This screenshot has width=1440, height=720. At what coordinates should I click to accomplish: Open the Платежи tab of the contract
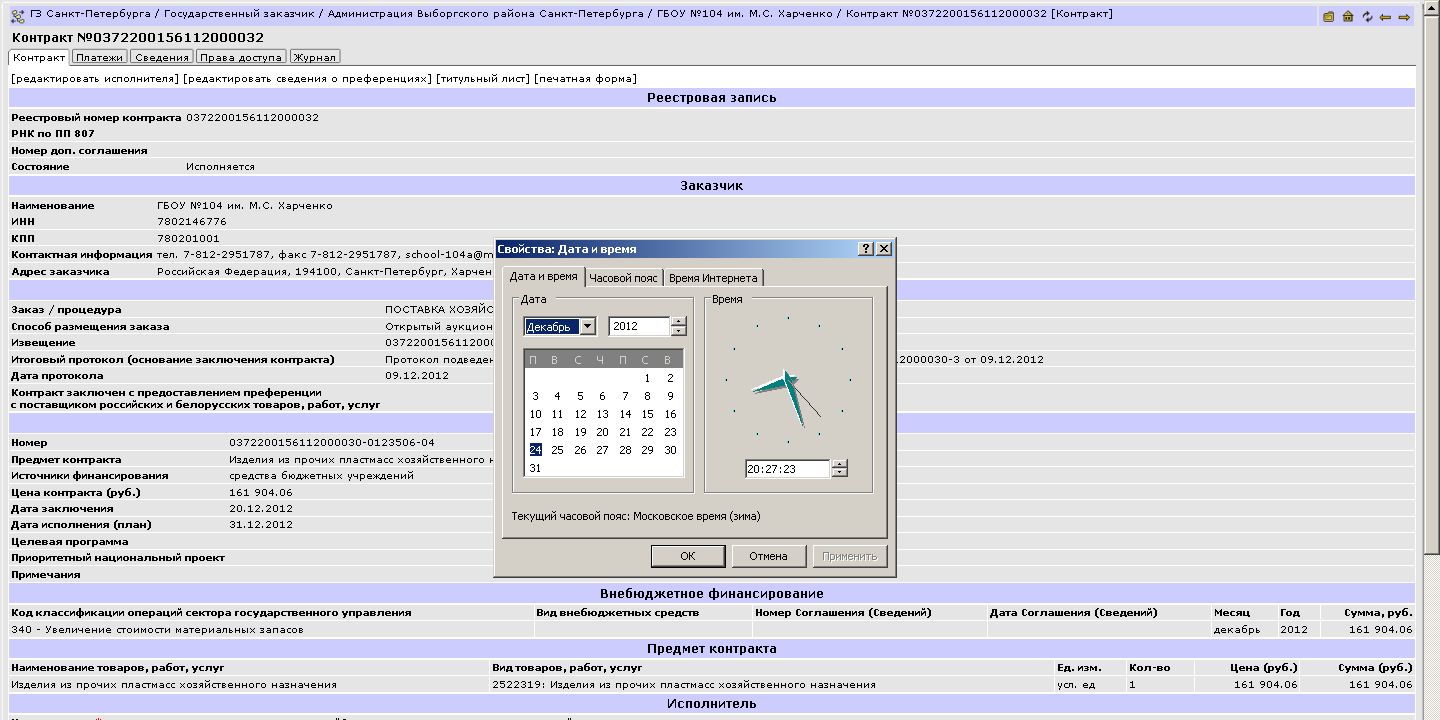[x=99, y=58]
